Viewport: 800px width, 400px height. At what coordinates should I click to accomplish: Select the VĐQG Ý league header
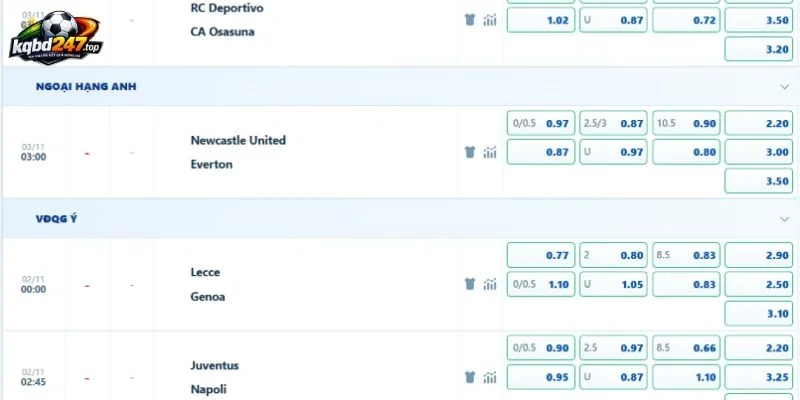57,219
